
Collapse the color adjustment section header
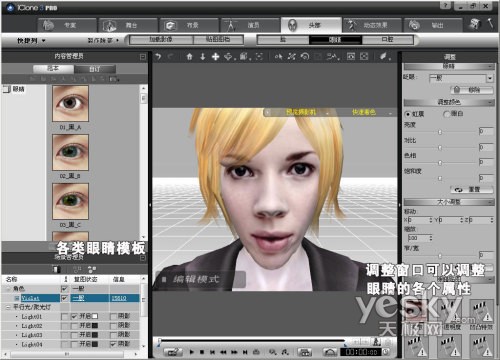[x=448, y=102]
